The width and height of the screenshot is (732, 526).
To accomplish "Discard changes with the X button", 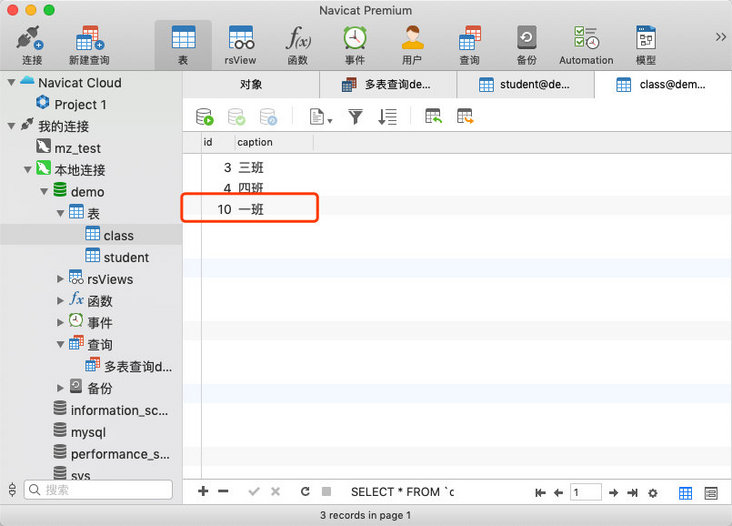I will (275, 491).
